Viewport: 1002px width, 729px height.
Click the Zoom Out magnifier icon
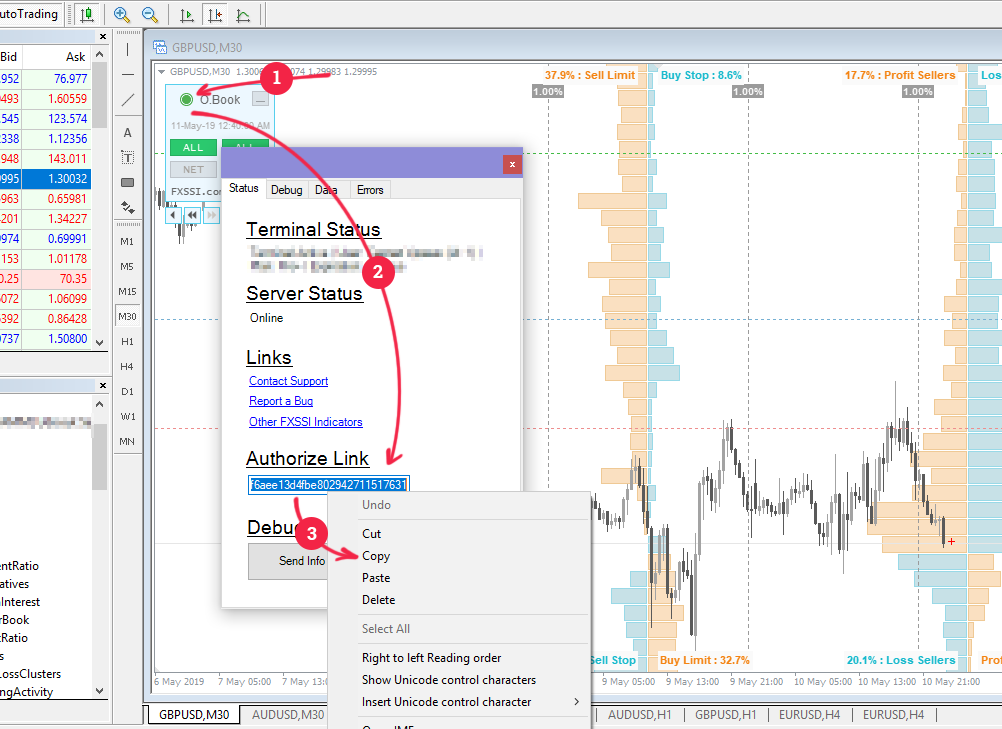tap(150, 15)
